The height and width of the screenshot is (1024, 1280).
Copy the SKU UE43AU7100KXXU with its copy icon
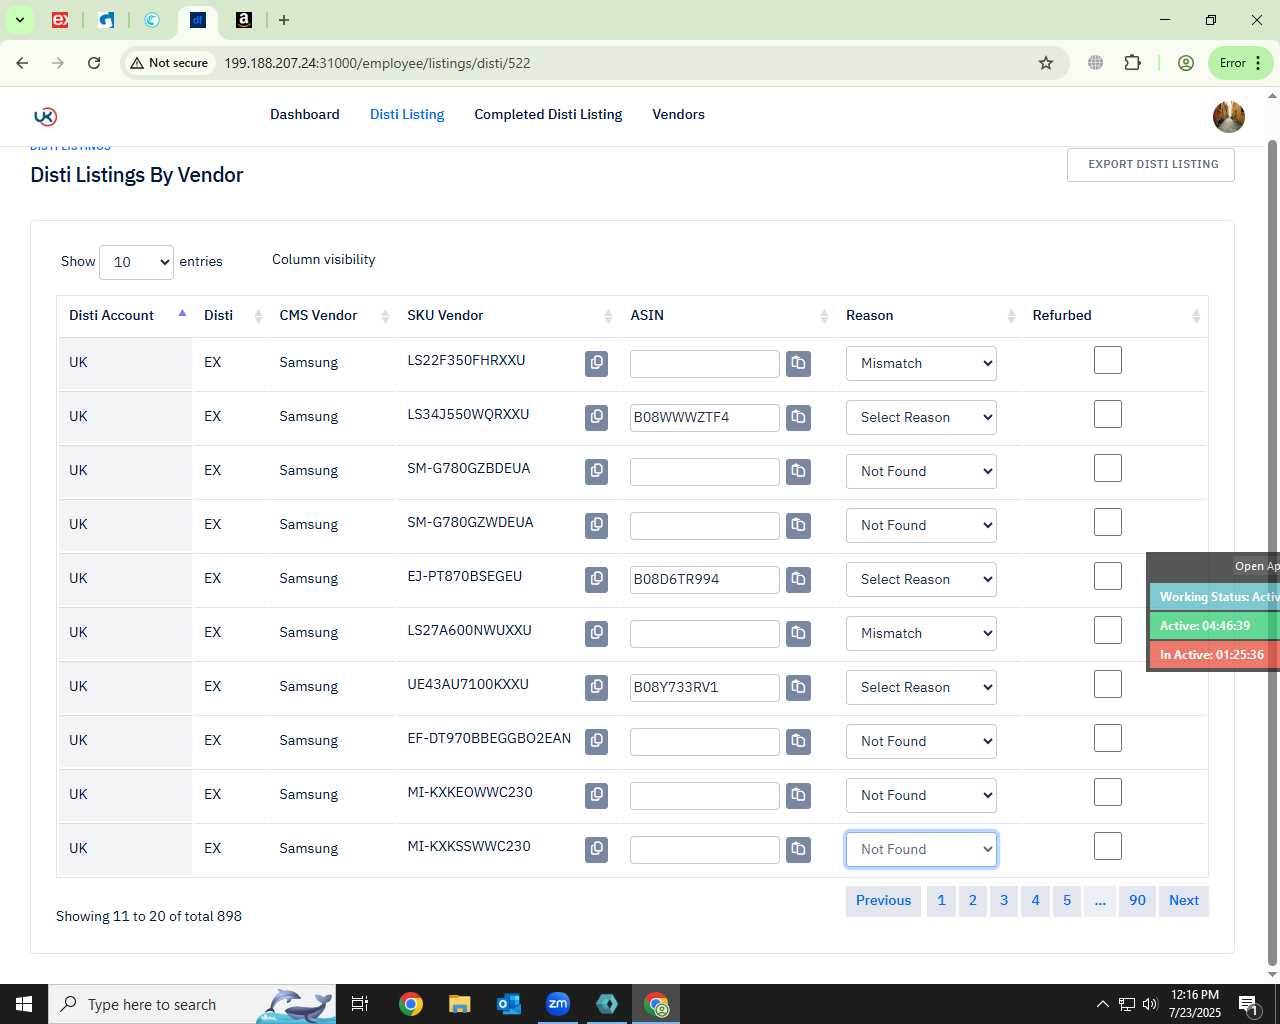pos(596,687)
